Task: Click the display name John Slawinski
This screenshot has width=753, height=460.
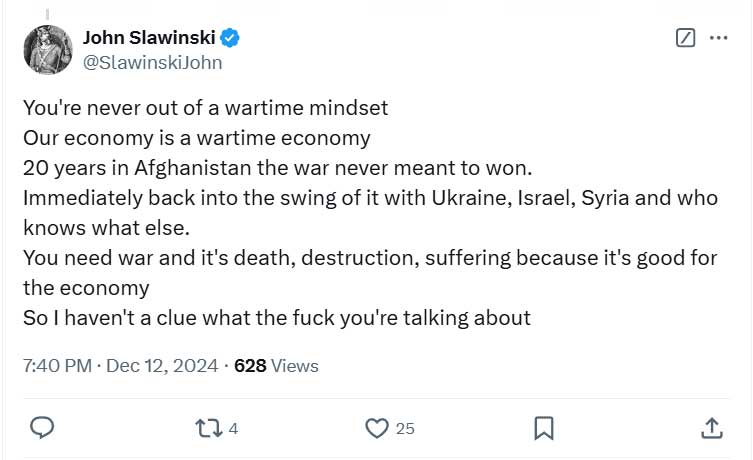Action: (x=151, y=39)
